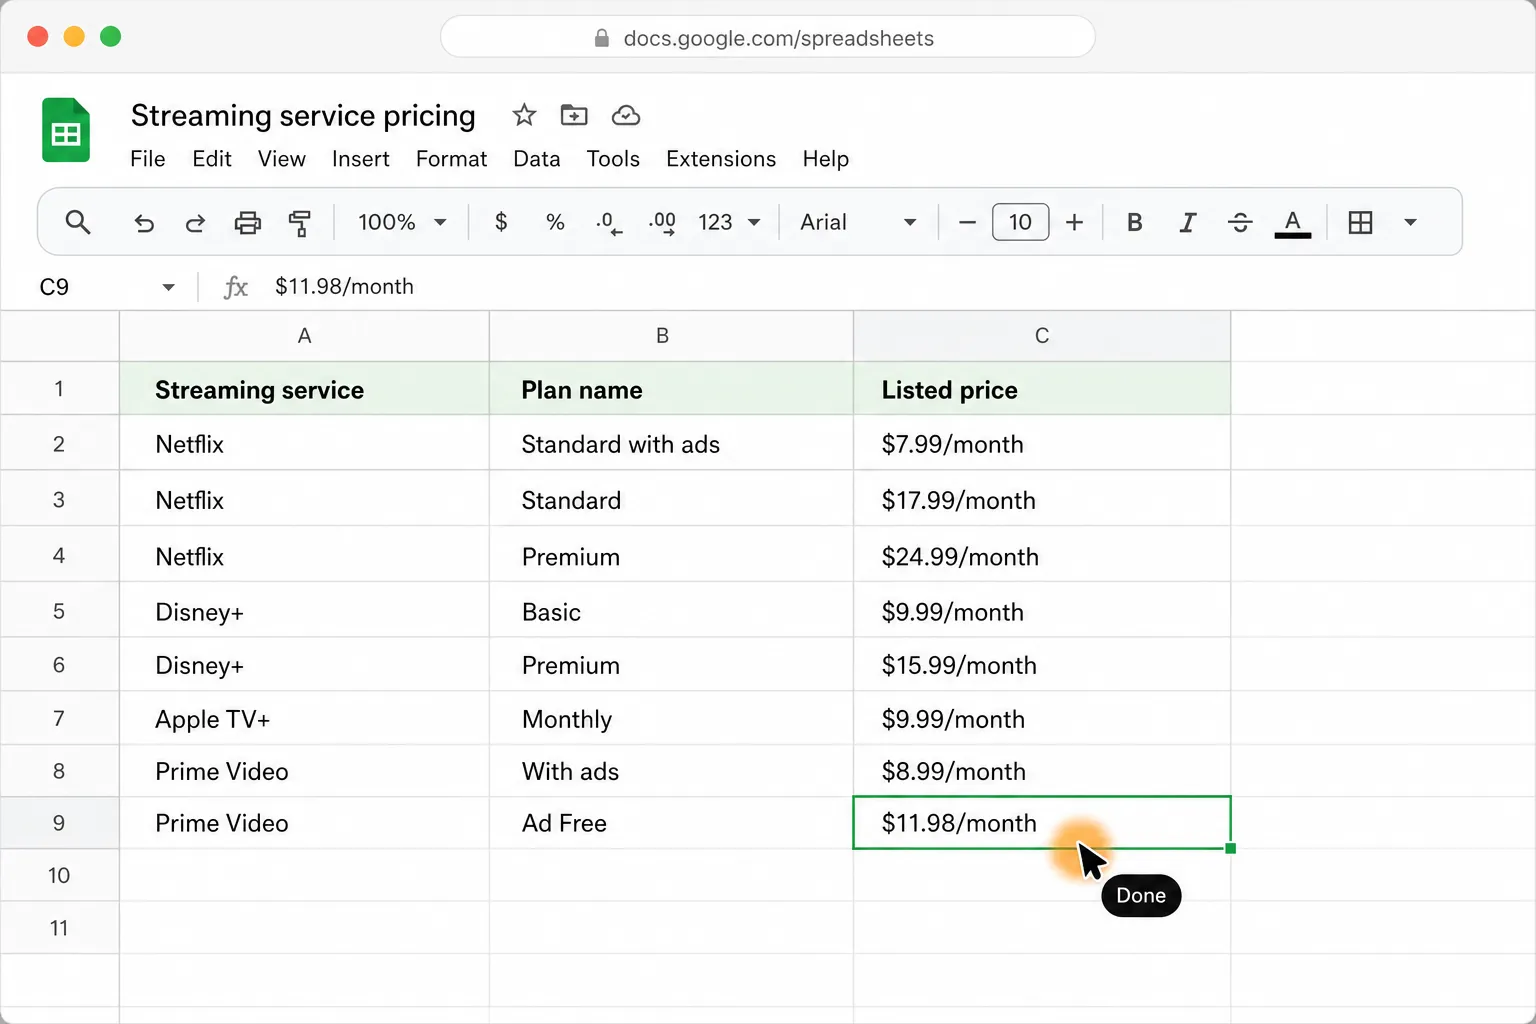Expand the toolbar overflow arrow
Viewport: 1536px width, 1024px height.
tap(1410, 222)
